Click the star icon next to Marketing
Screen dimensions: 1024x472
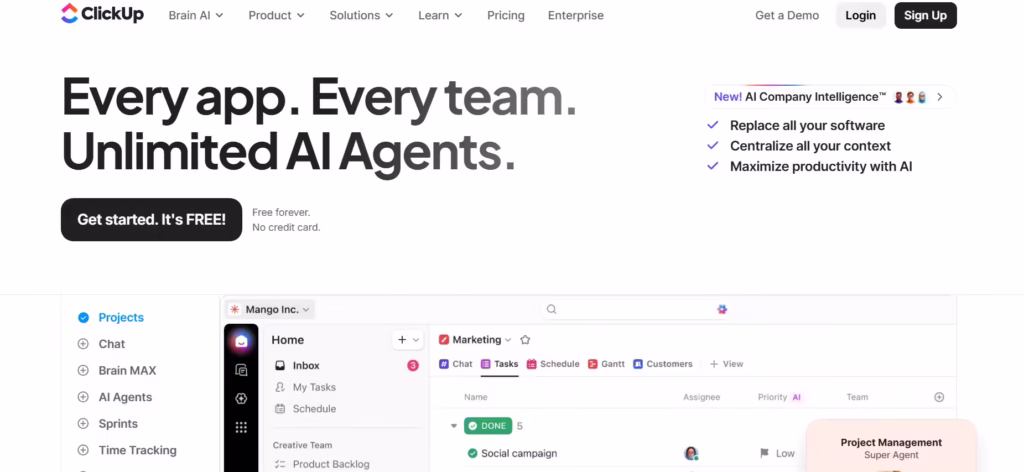click(x=525, y=340)
